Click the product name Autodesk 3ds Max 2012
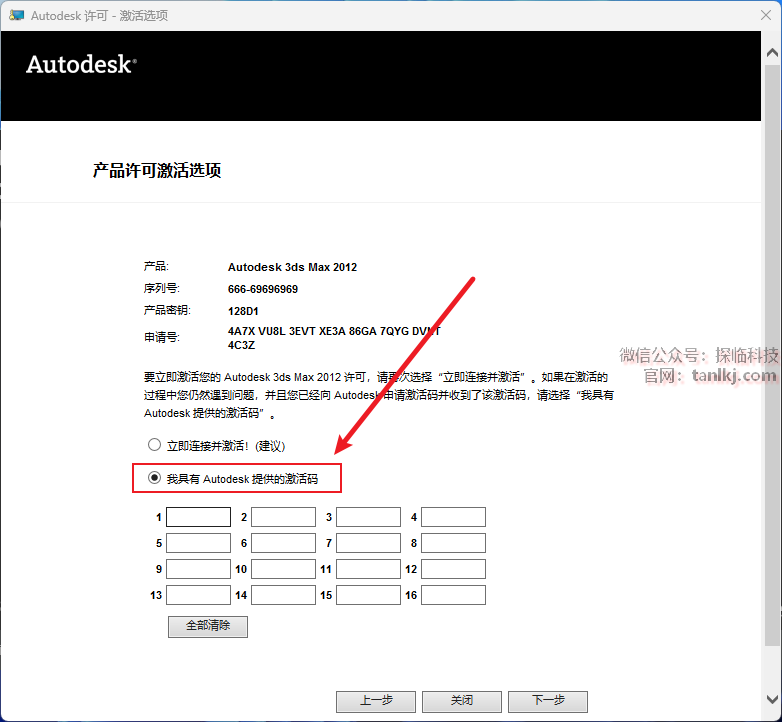This screenshot has height=722, width=782. [292, 267]
